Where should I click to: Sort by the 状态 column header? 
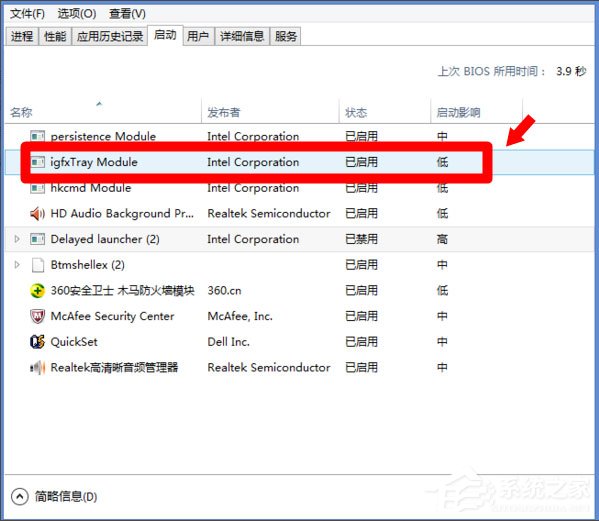coord(385,112)
